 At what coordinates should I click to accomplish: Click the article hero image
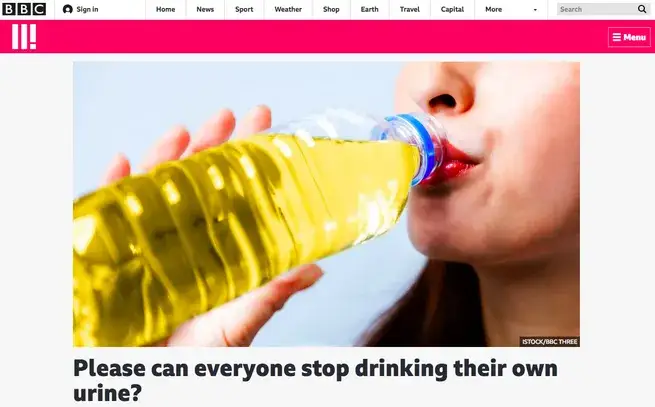tap(326, 204)
